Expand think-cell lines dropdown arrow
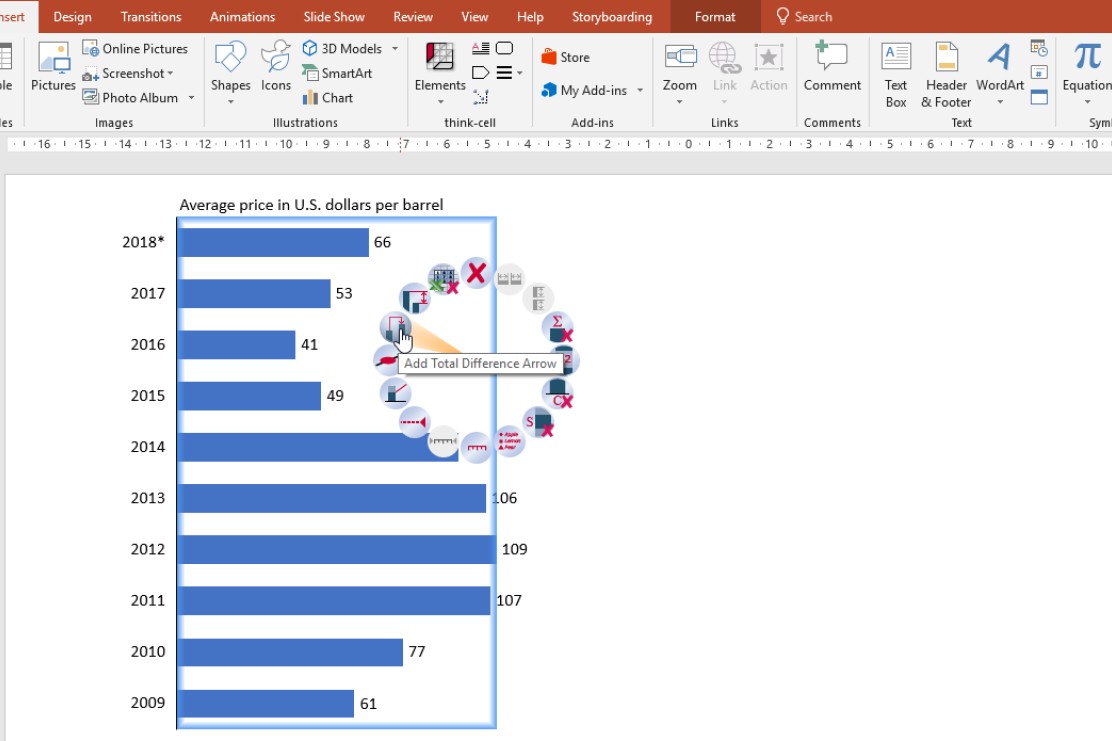The image size is (1112, 741). coord(520,72)
